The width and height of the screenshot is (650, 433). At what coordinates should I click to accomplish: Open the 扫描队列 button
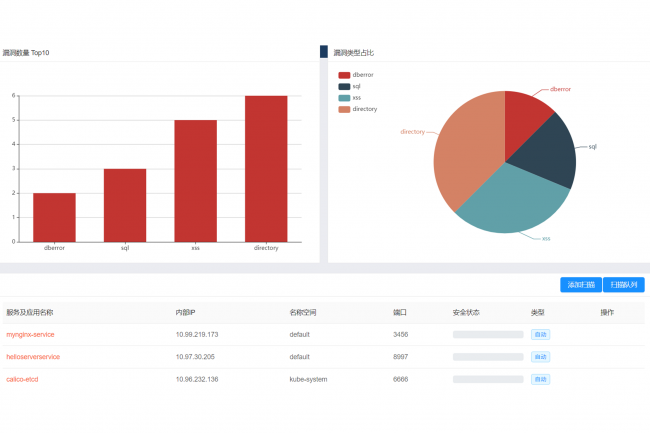(624, 285)
